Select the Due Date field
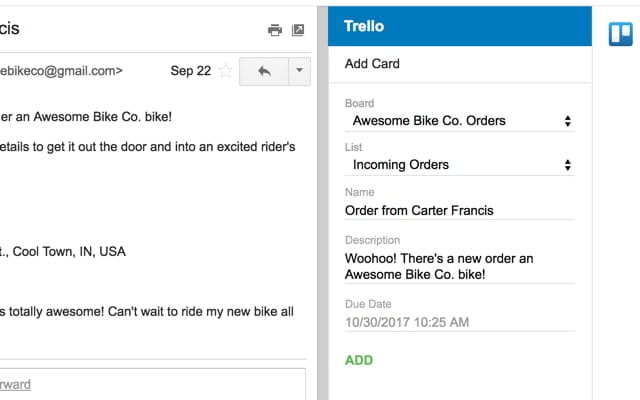Viewport: 640px width, 400px height. [459, 322]
